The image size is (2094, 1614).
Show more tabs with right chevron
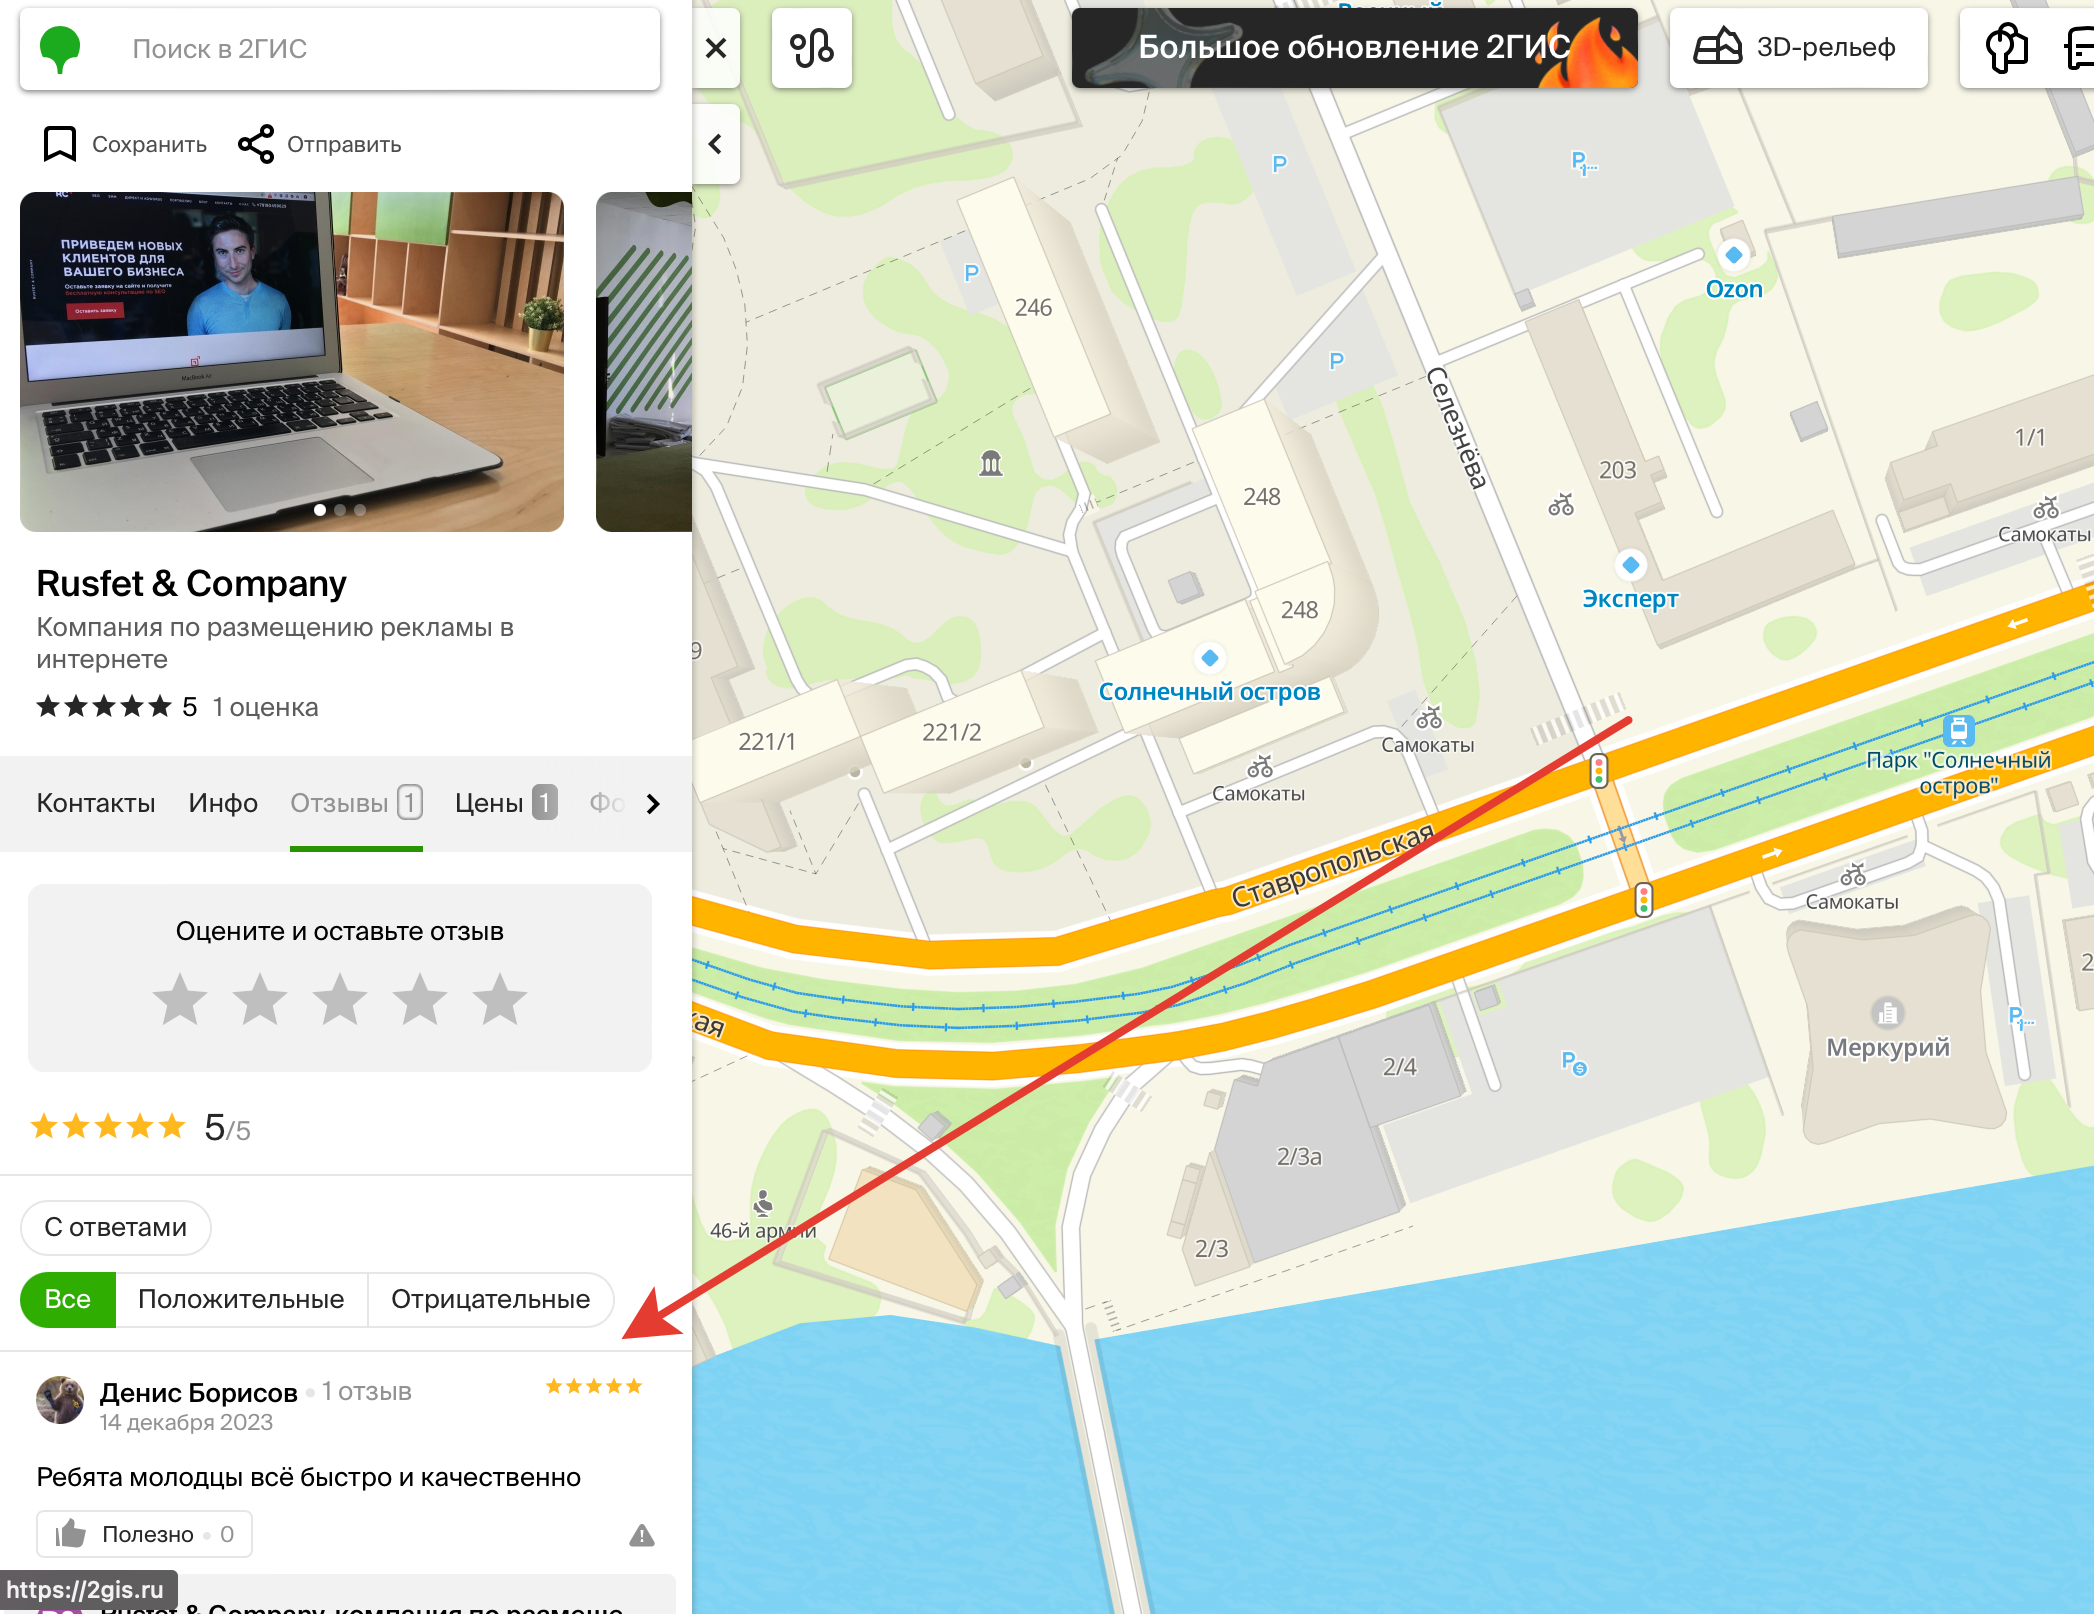[x=653, y=804]
